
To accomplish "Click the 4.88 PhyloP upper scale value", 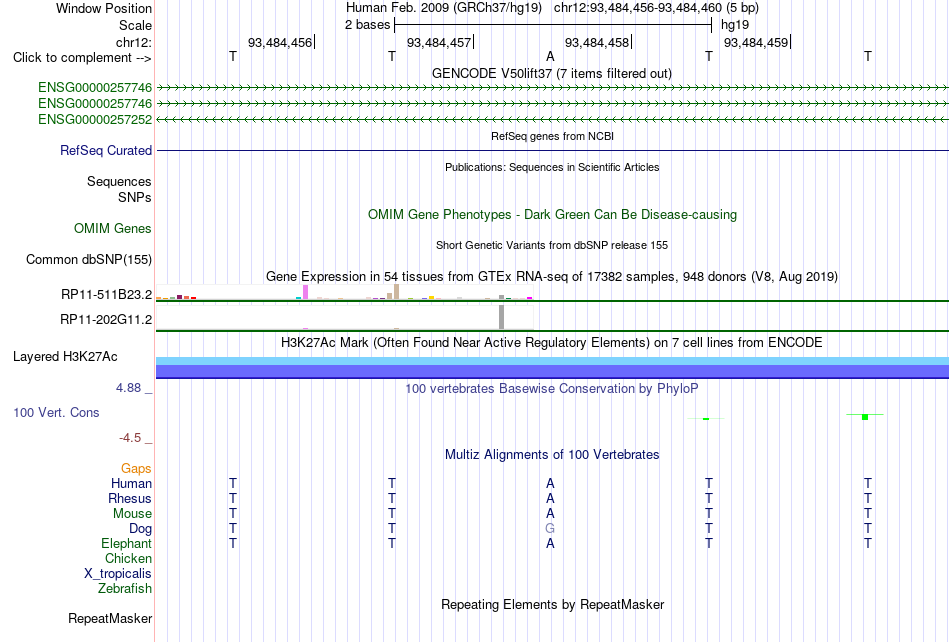I will click(x=128, y=388).
